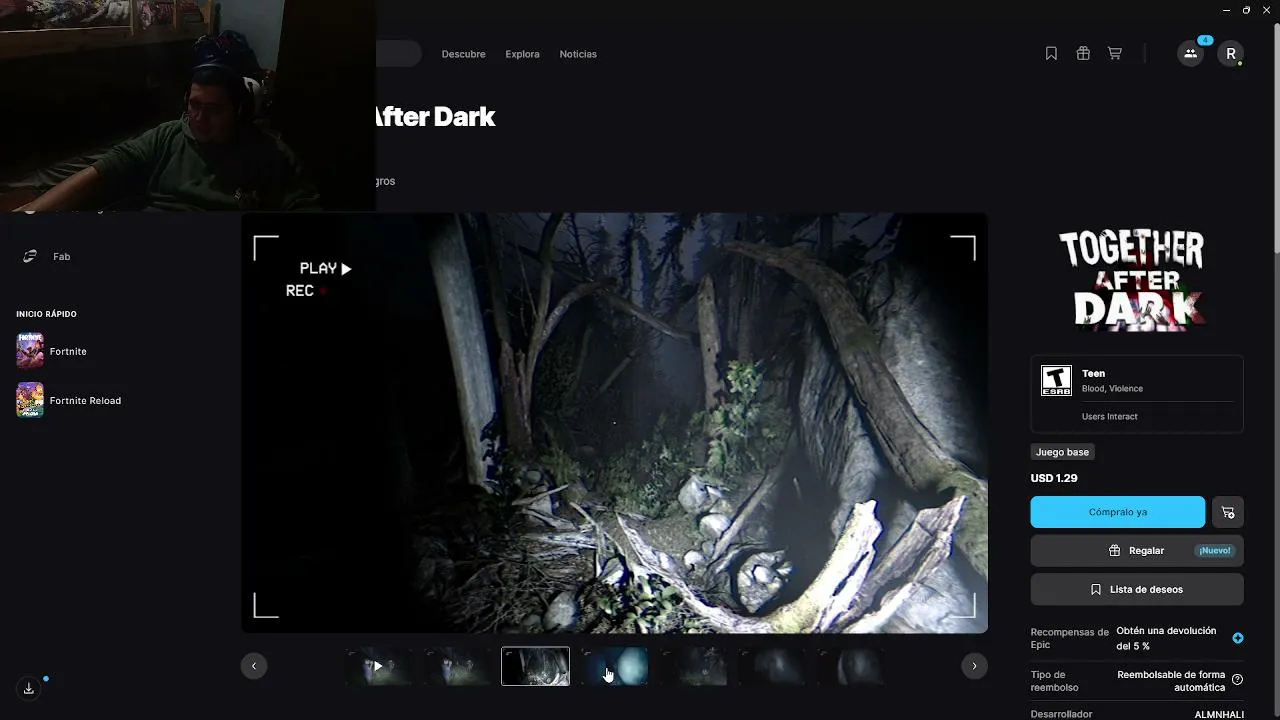Click the ESRB Teen rating badge

[x=1056, y=380]
